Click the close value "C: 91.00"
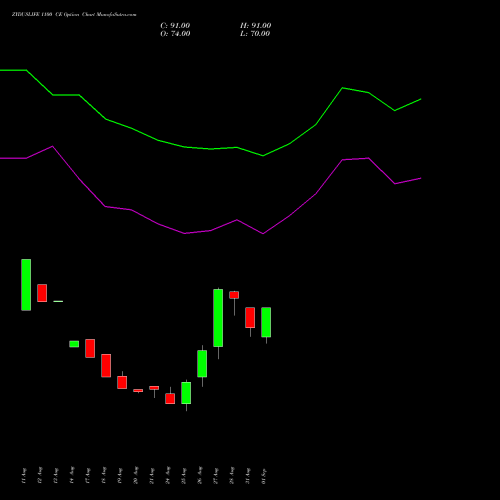This screenshot has width=500, height=500. point(175,26)
